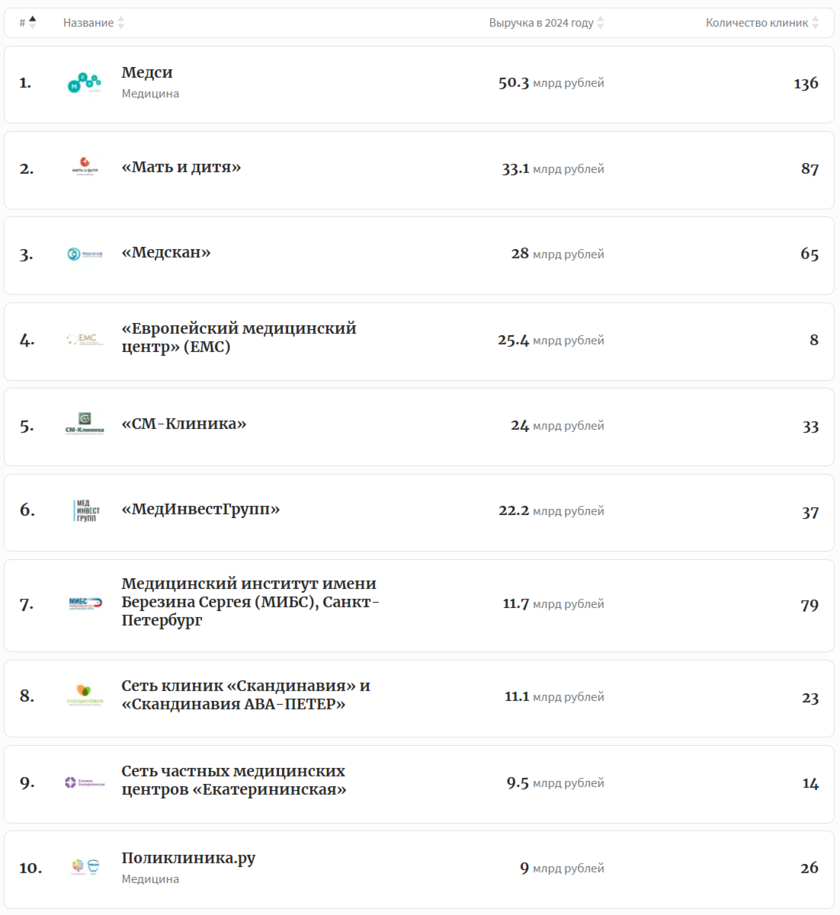
Task: Click the «МедИнвестГрупп» logo
Action: tap(85, 510)
